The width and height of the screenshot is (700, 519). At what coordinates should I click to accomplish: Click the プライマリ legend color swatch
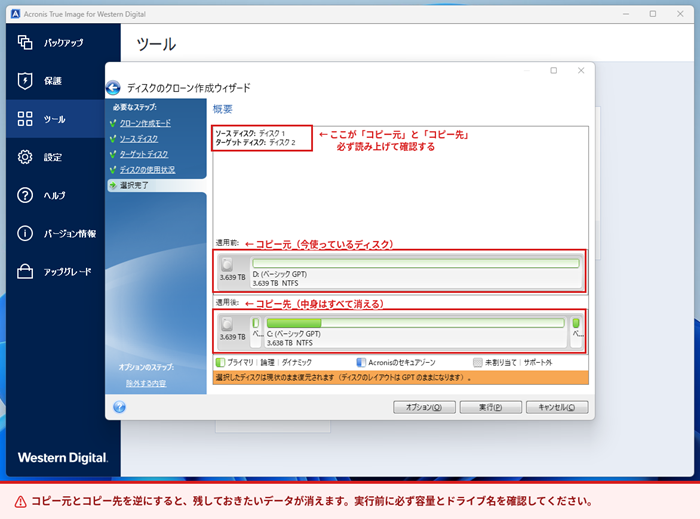coord(220,362)
